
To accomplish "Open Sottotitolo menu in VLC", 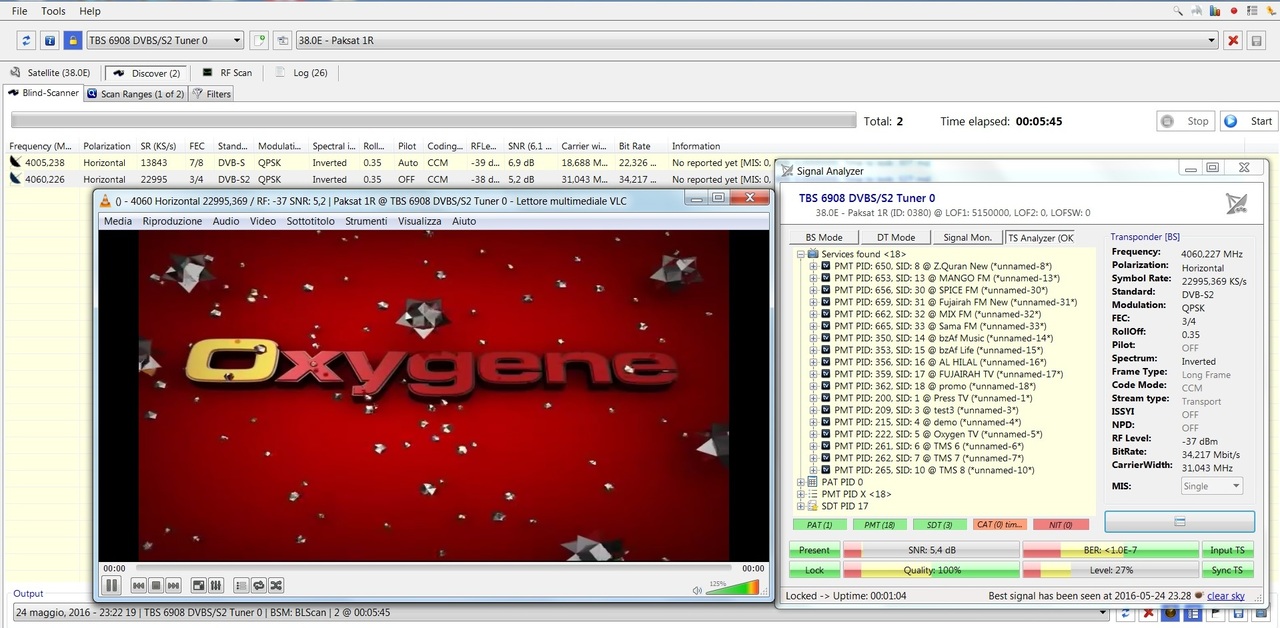I will (310, 221).
